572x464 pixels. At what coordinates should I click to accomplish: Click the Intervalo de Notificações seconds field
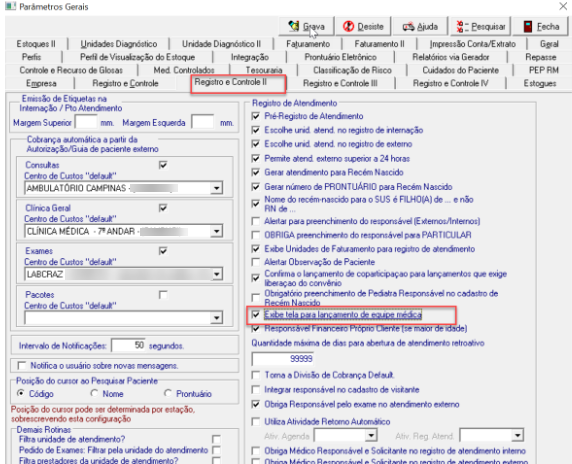pyautogui.click(x=128, y=345)
